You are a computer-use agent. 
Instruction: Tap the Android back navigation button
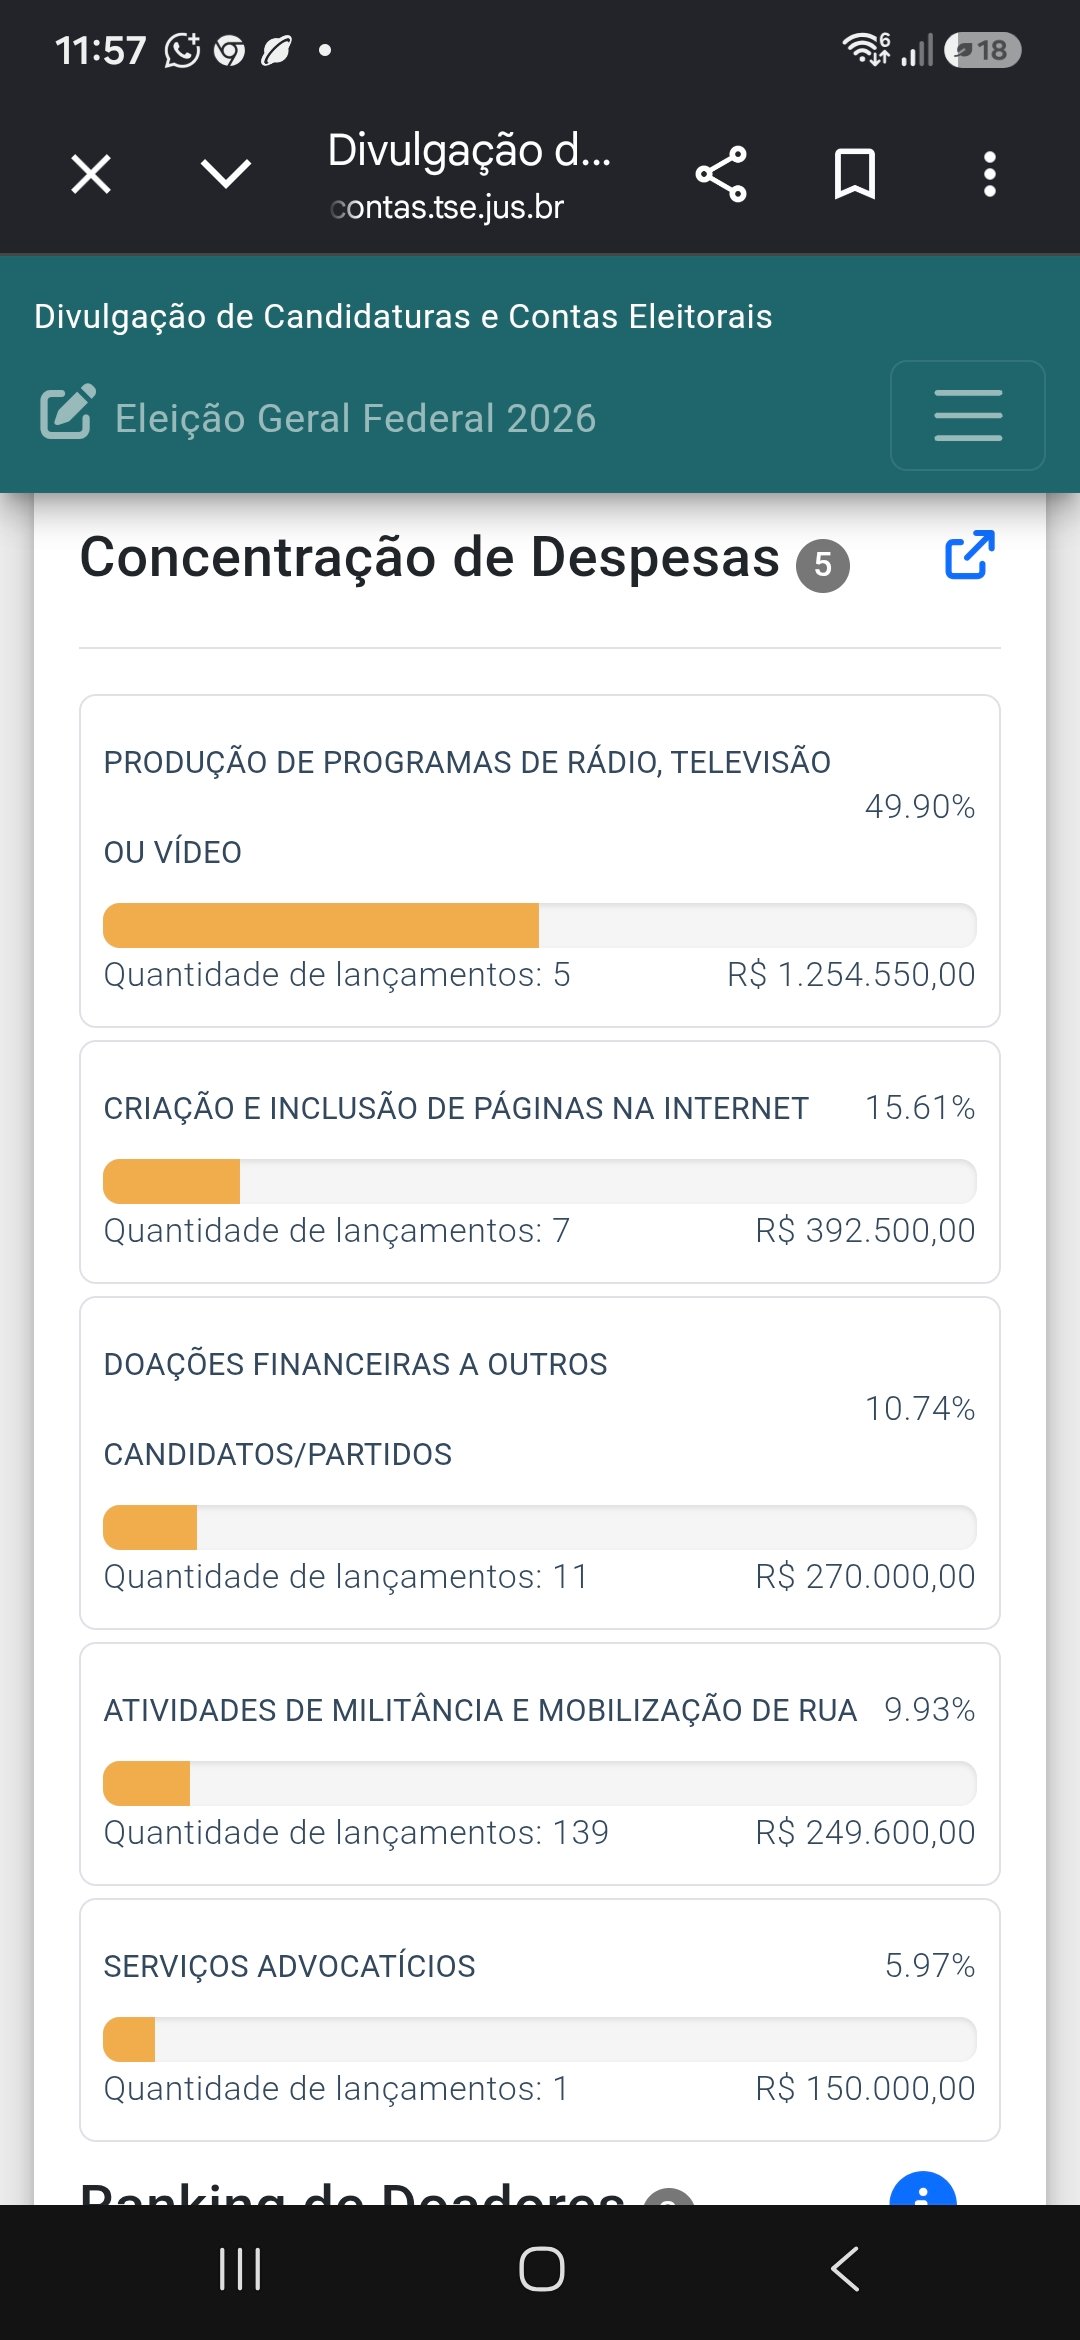click(845, 2269)
